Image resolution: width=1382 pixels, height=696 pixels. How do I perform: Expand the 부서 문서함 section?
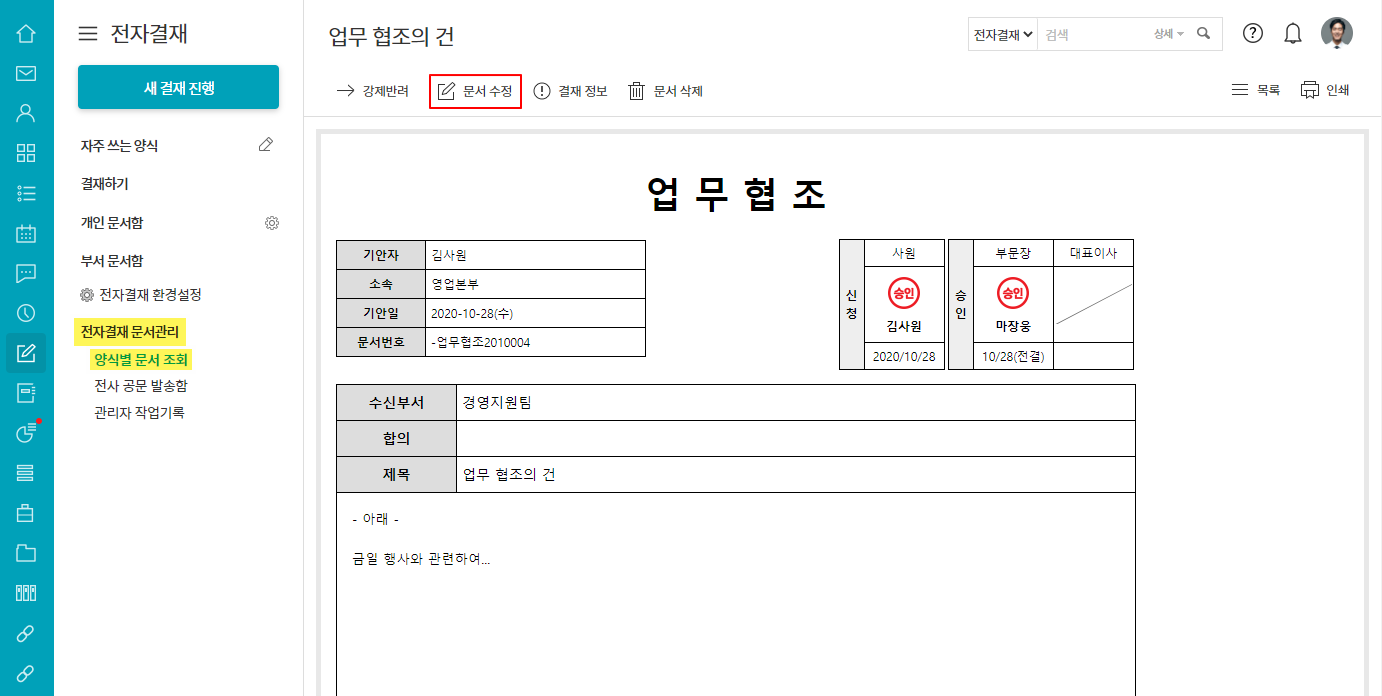click(112, 261)
